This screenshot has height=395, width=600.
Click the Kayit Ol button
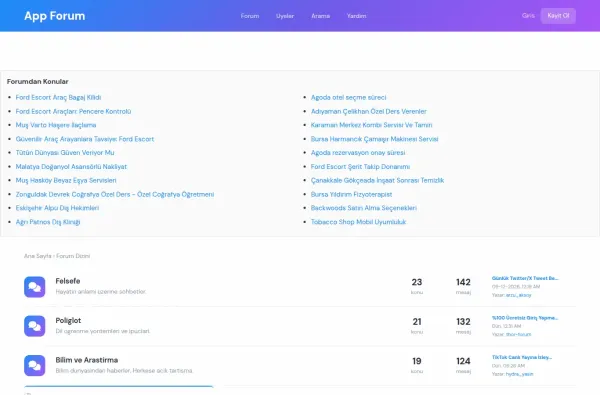(x=558, y=16)
